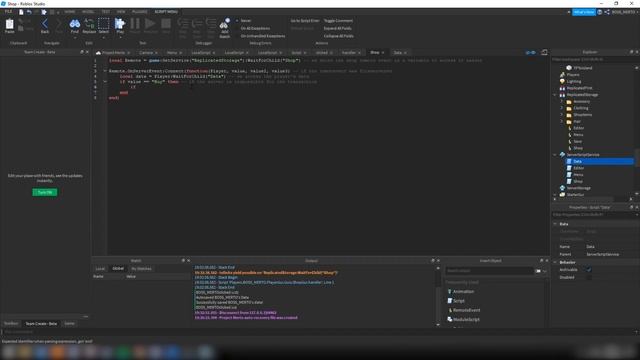The image size is (640, 360).
Task: Select the Shop script under ServerScriptService
Action: pyautogui.click(x=578, y=181)
